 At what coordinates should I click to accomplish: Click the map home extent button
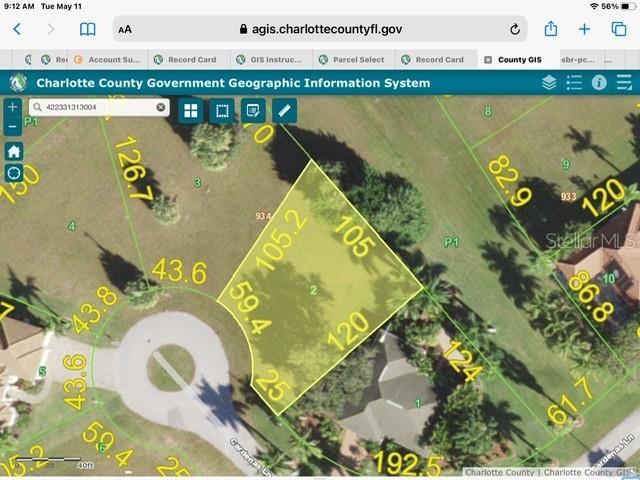click(x=13, y=151)
